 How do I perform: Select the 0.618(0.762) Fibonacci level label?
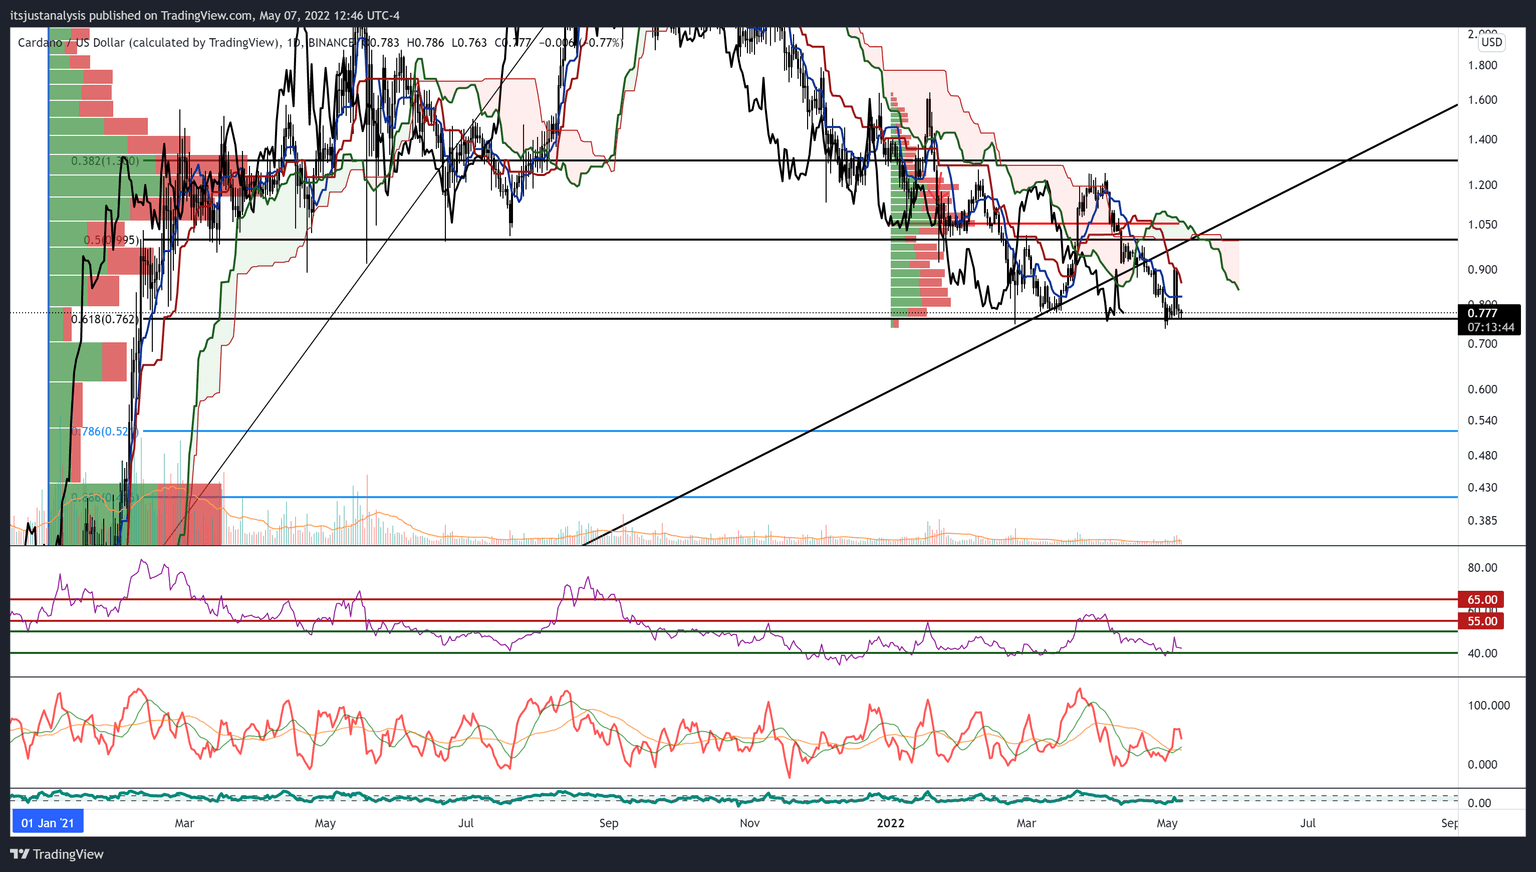point(105,319)
